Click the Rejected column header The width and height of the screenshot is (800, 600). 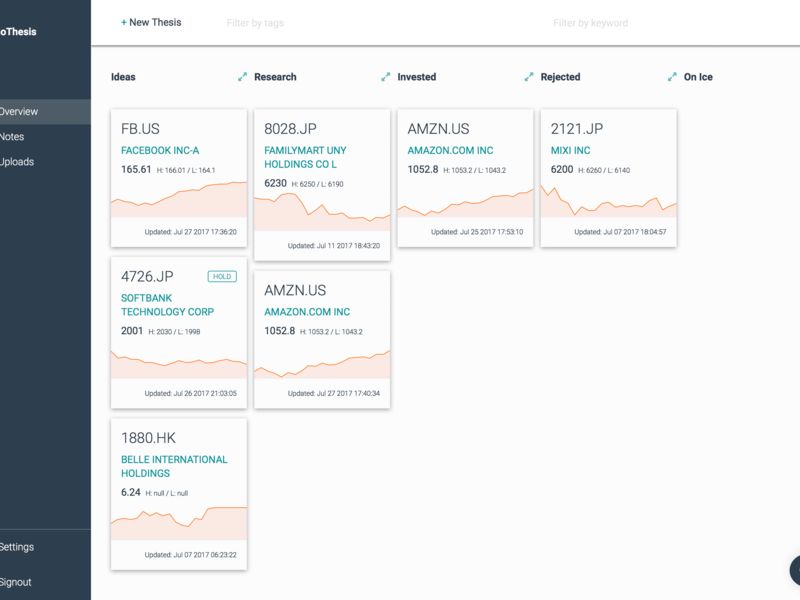pos(560,77)
